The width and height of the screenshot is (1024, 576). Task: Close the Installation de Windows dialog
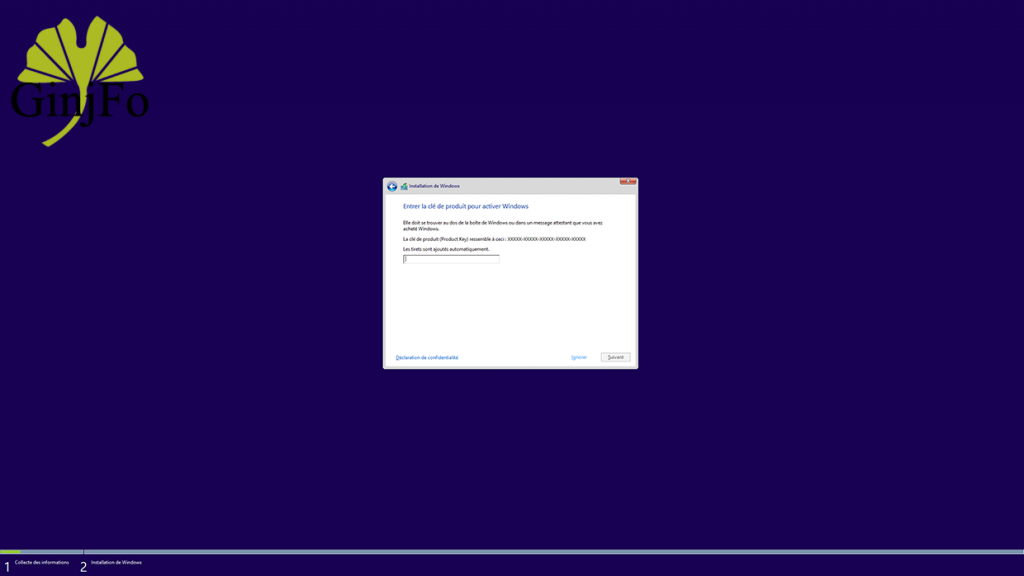[x=628, y=182]
